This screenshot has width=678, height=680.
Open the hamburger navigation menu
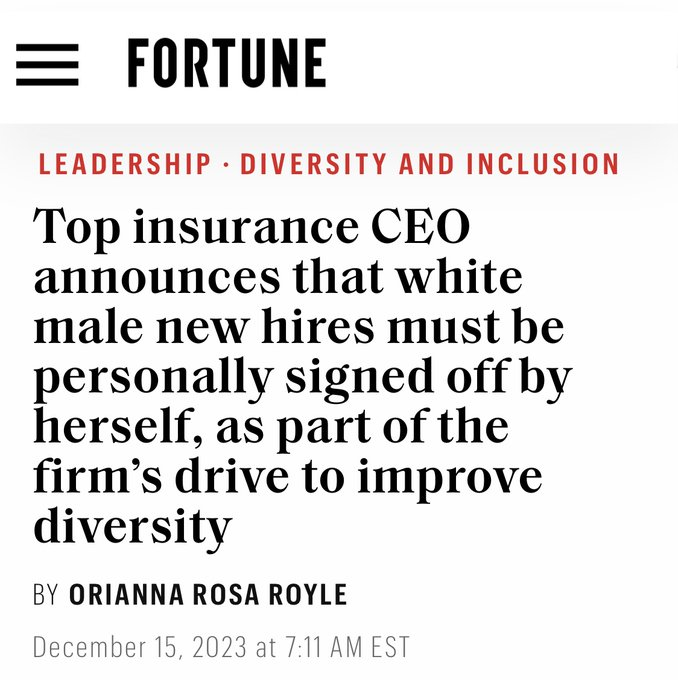47,65
